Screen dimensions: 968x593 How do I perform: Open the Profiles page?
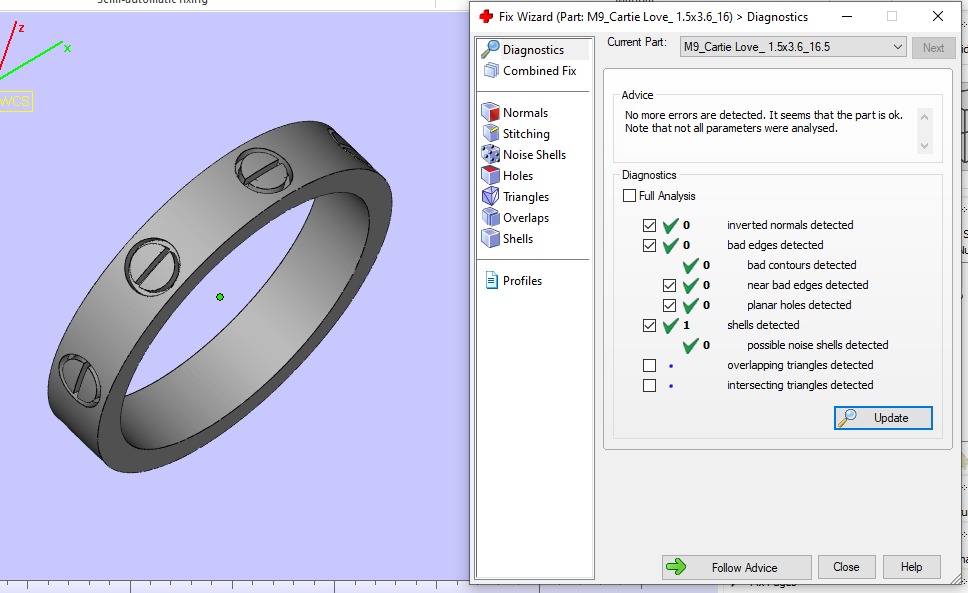coord(514,281)
